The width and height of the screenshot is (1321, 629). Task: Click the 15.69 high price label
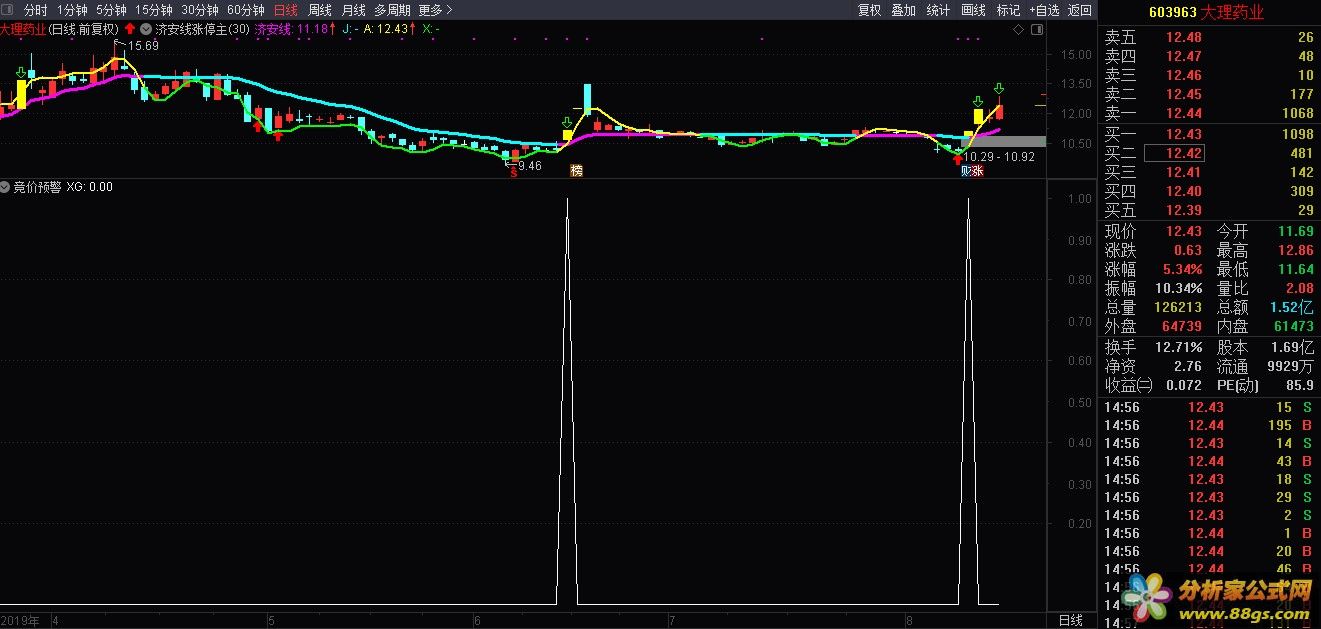click(x=143, y=46)
